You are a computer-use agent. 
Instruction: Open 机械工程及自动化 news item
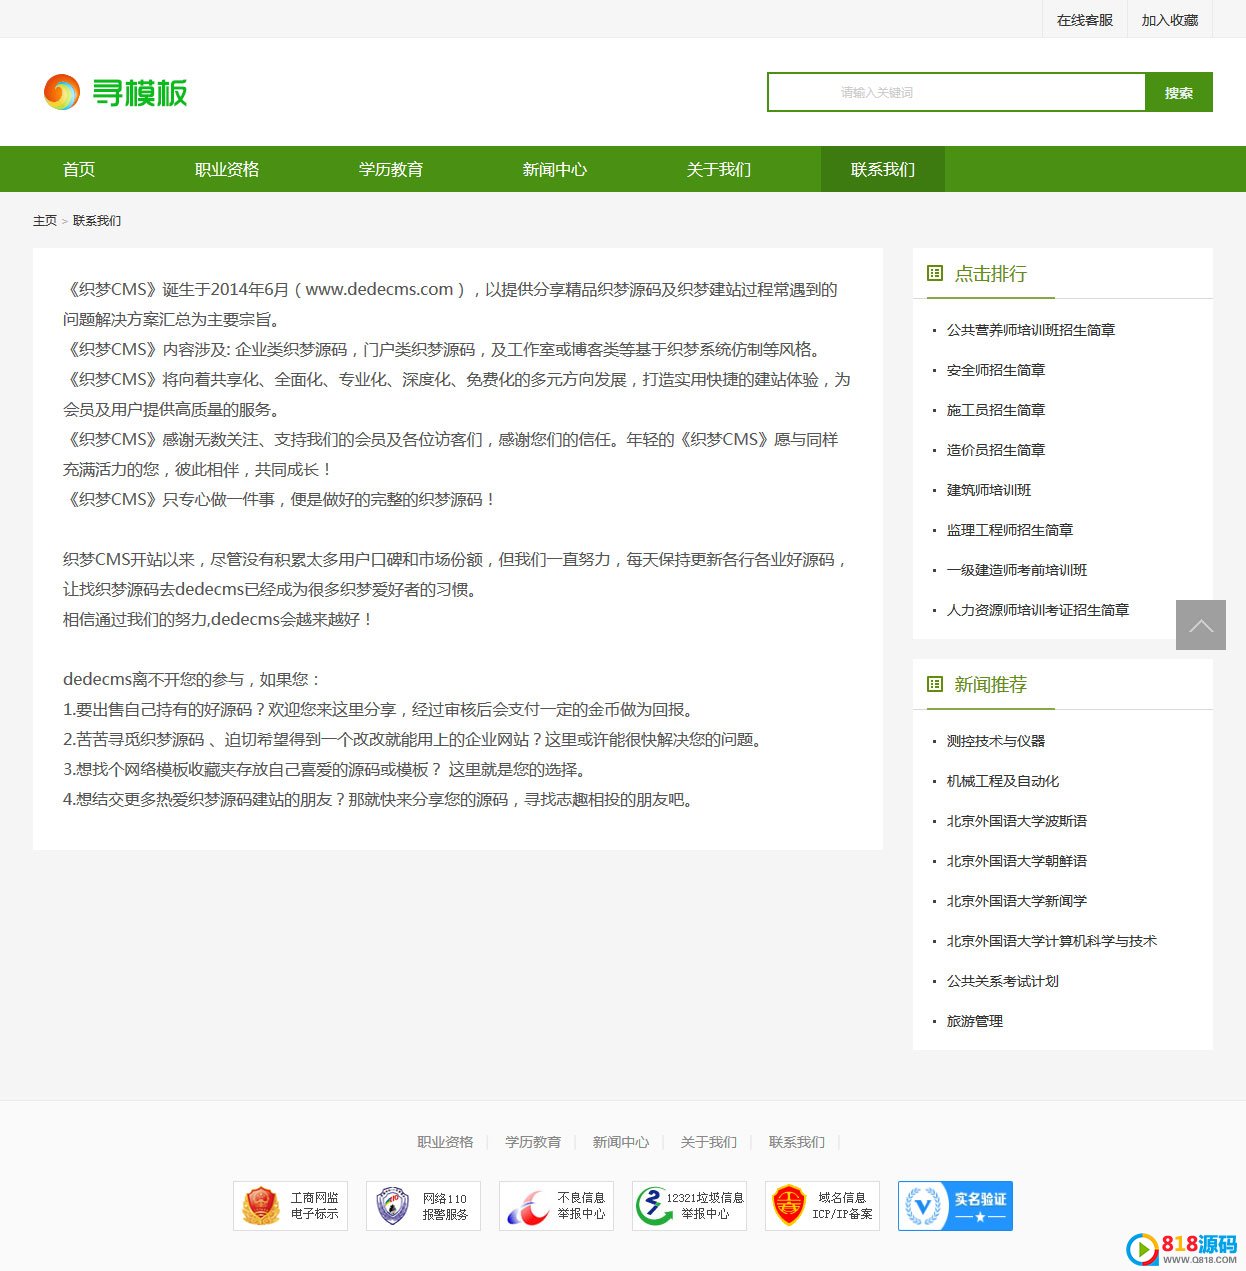(x=1003, y=781)
